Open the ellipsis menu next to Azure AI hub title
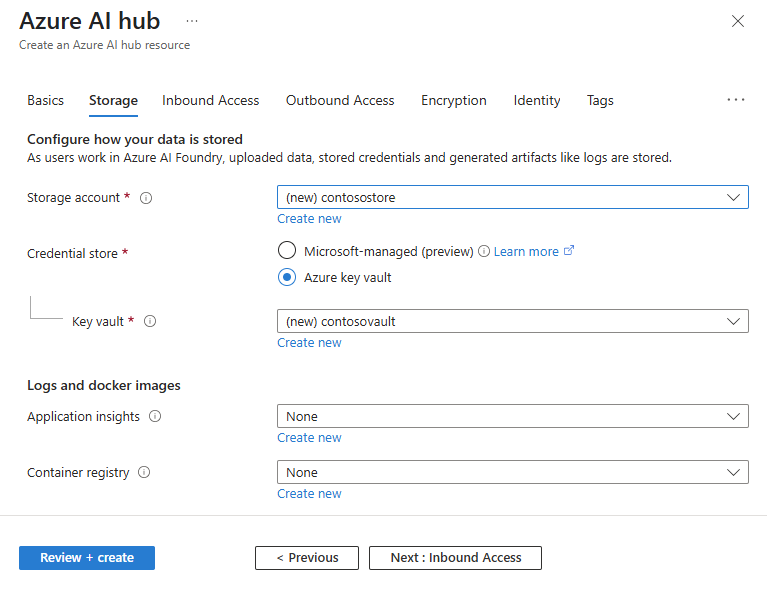The image size is (767, 595). click(192, 21)
